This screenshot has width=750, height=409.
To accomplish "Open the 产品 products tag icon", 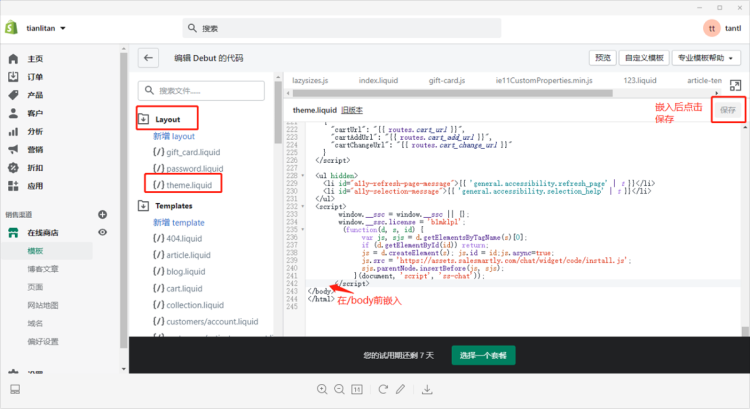I will pos(14,95).
